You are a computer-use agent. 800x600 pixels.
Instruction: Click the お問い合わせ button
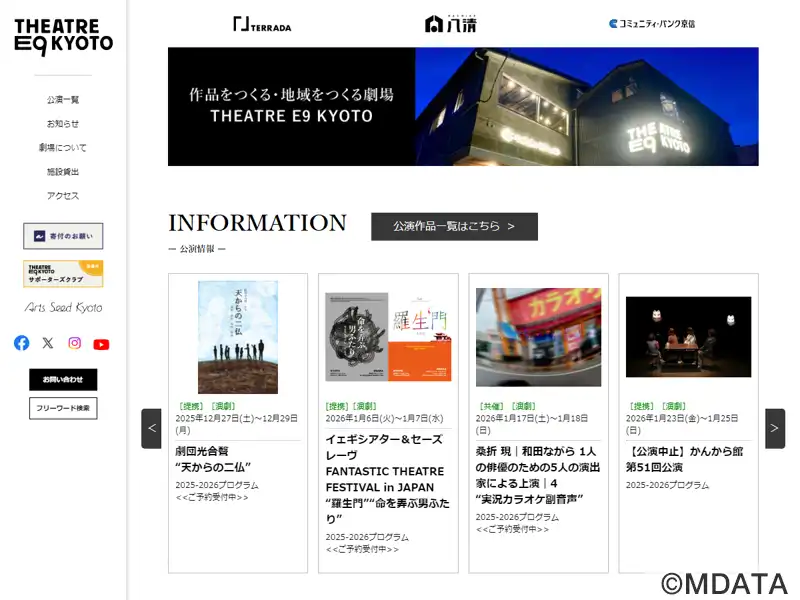pos(63,380)
